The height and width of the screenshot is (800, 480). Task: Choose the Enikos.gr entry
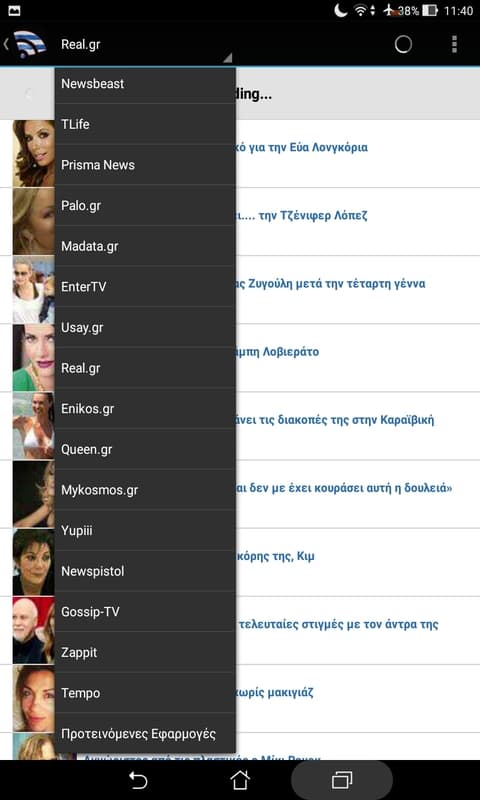click(x=145, y=409)
